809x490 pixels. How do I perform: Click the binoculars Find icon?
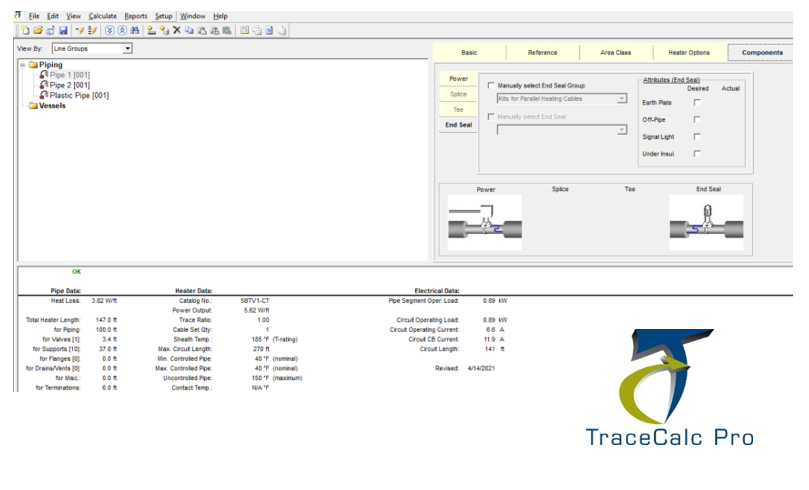coord(134,31)
